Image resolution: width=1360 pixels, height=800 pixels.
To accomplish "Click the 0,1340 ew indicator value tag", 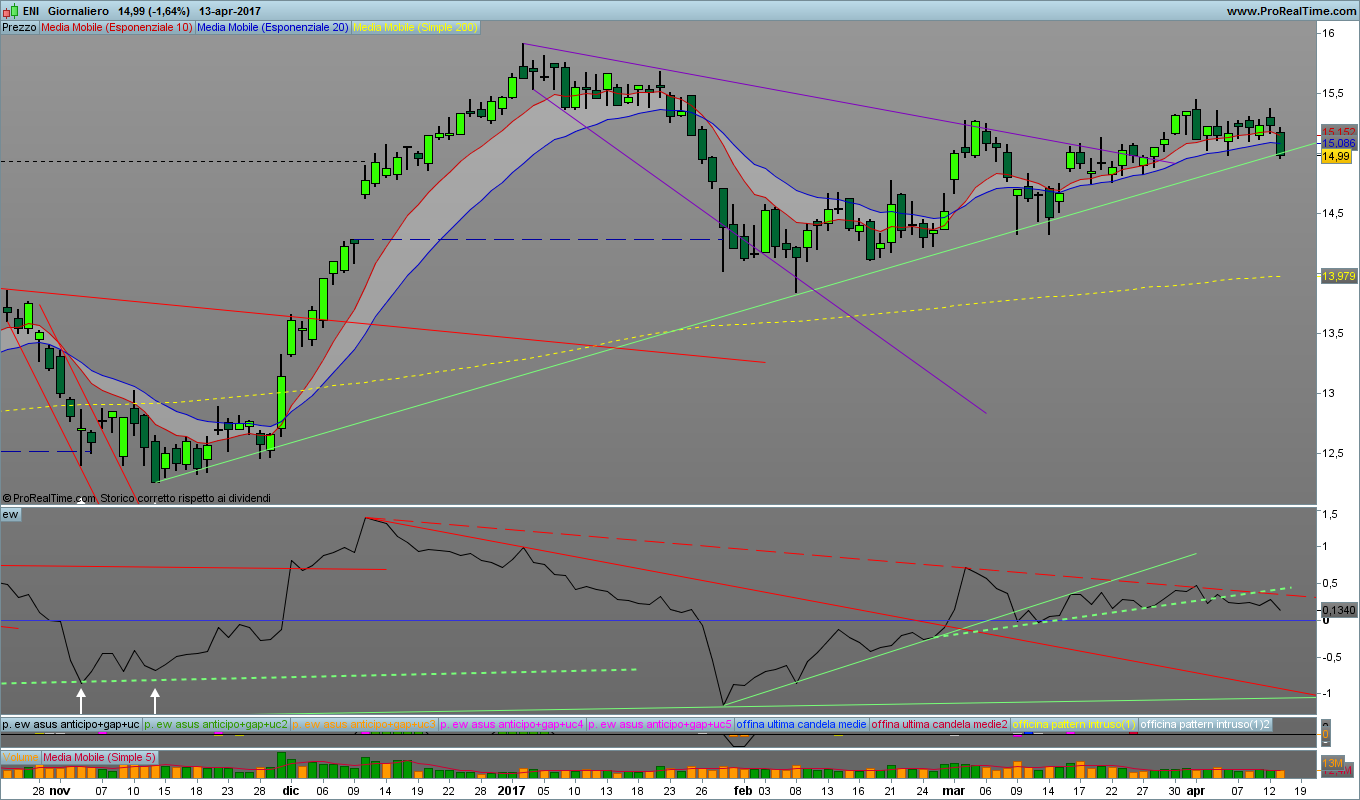I will [1338, 609].
